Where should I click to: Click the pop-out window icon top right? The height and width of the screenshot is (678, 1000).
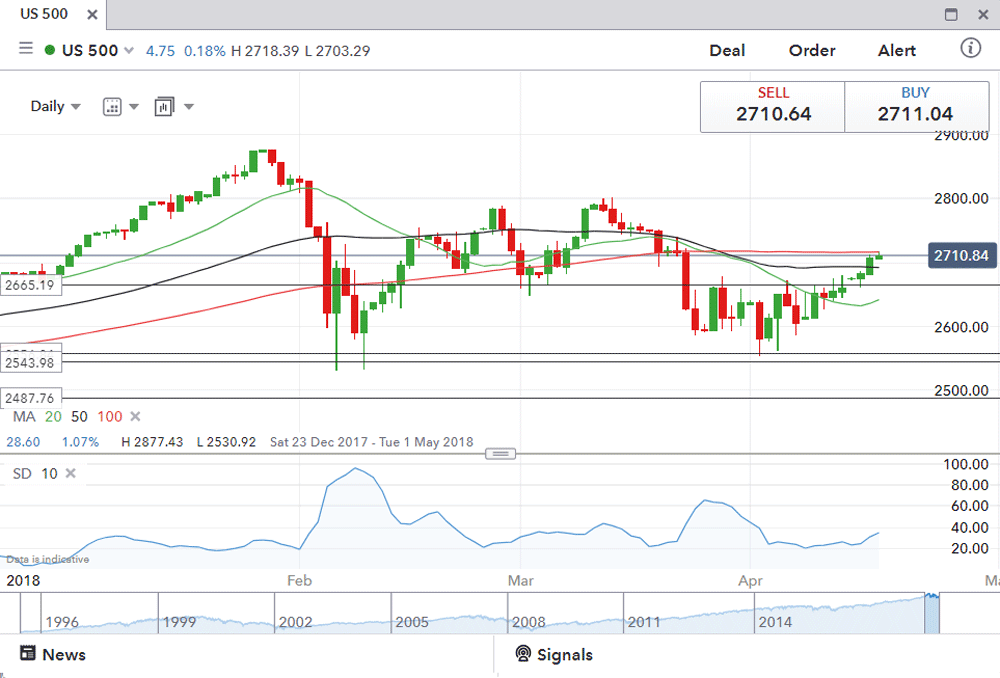pos(951,14)
